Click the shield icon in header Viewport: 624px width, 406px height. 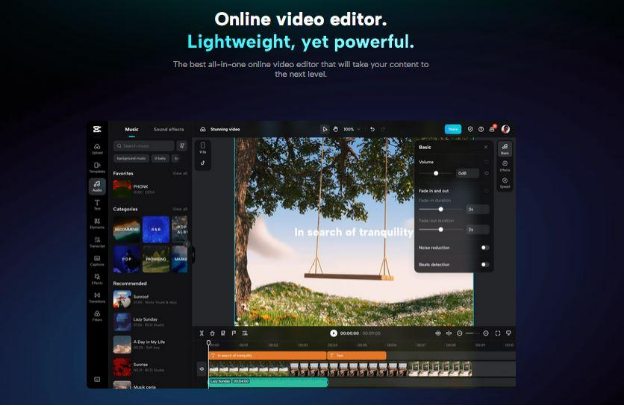(470, 129)
